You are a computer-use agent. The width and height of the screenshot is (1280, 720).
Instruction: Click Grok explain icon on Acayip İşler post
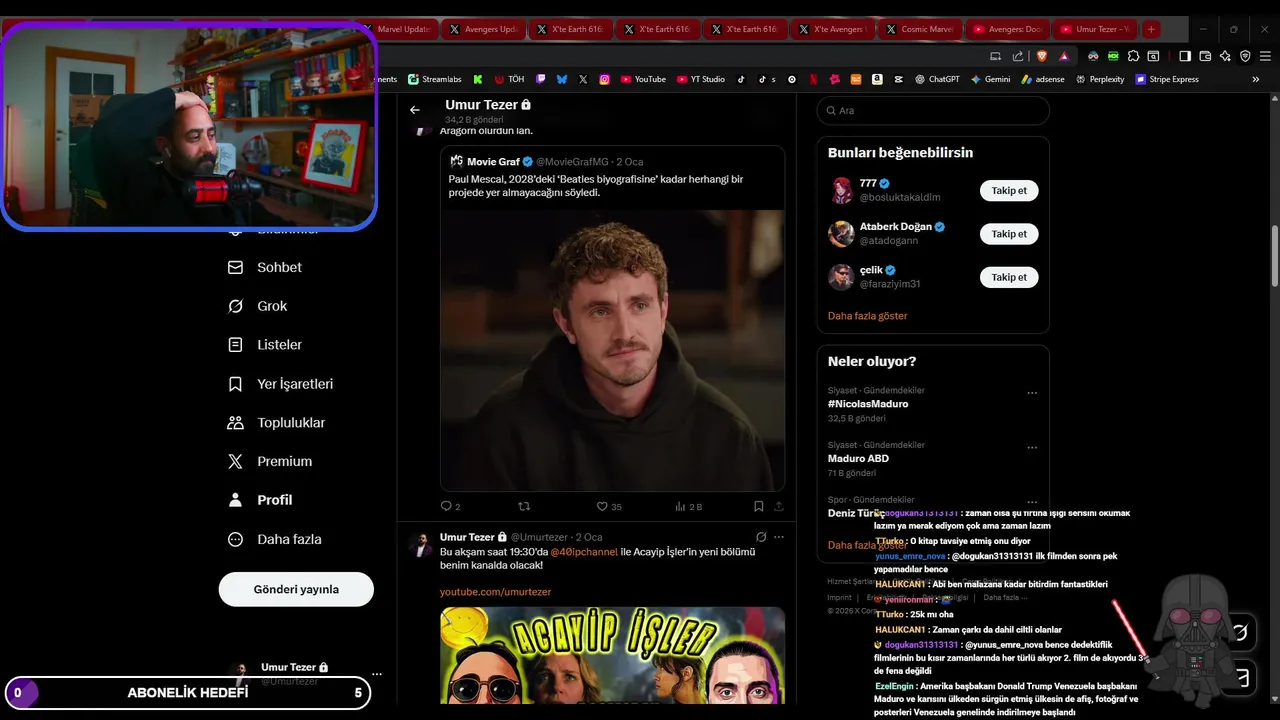point(761,537)
